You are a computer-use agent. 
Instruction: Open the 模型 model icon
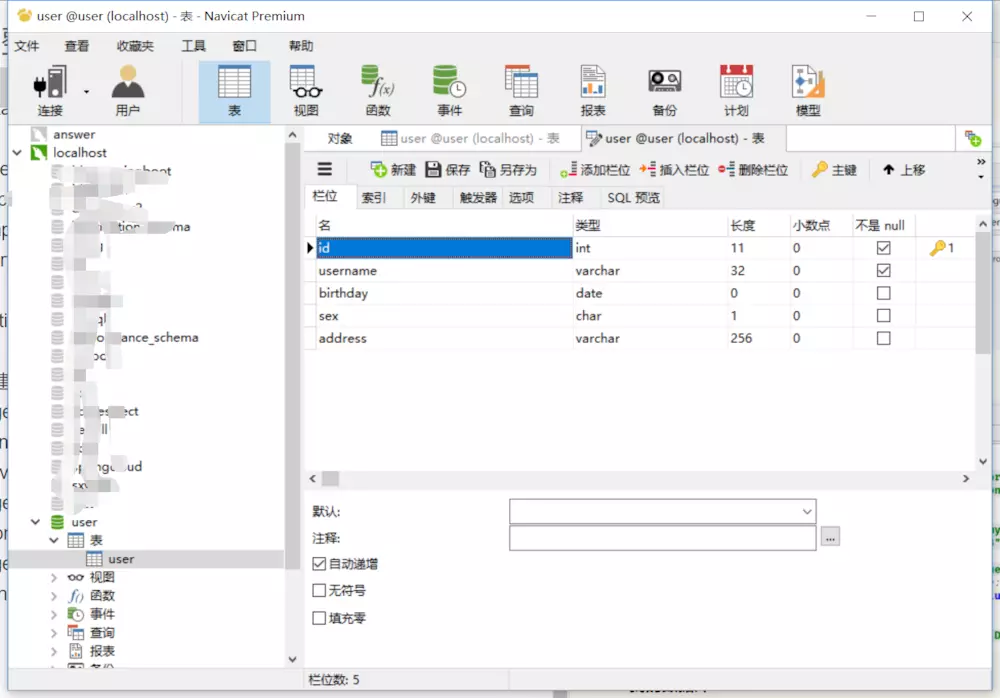pos(808,91)
